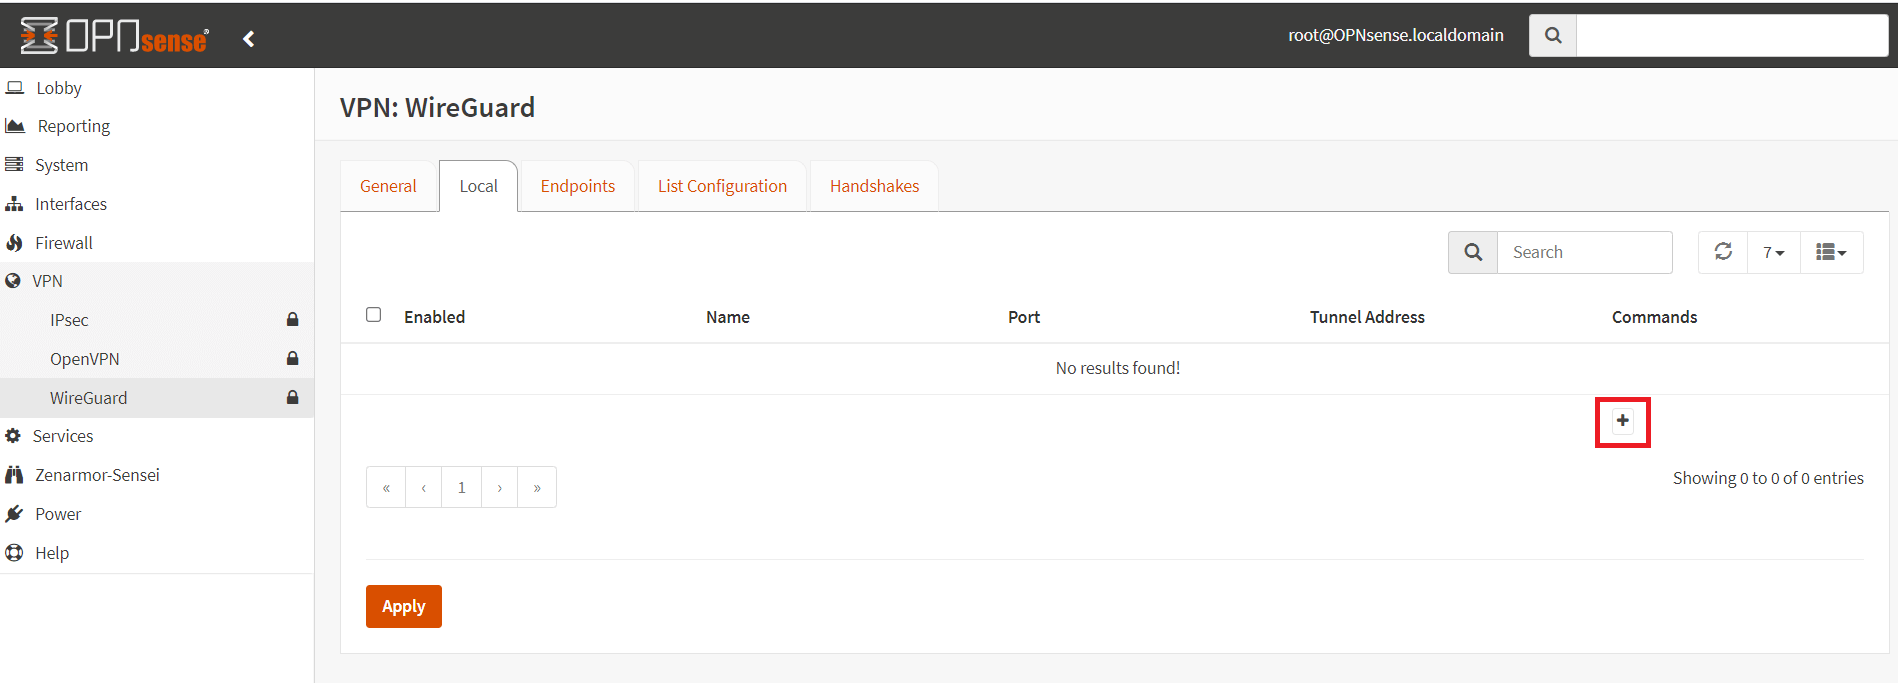This screenshot has width=1898, height=683.
Task: Click the Power plug icon
Action: tap(14, 514)
